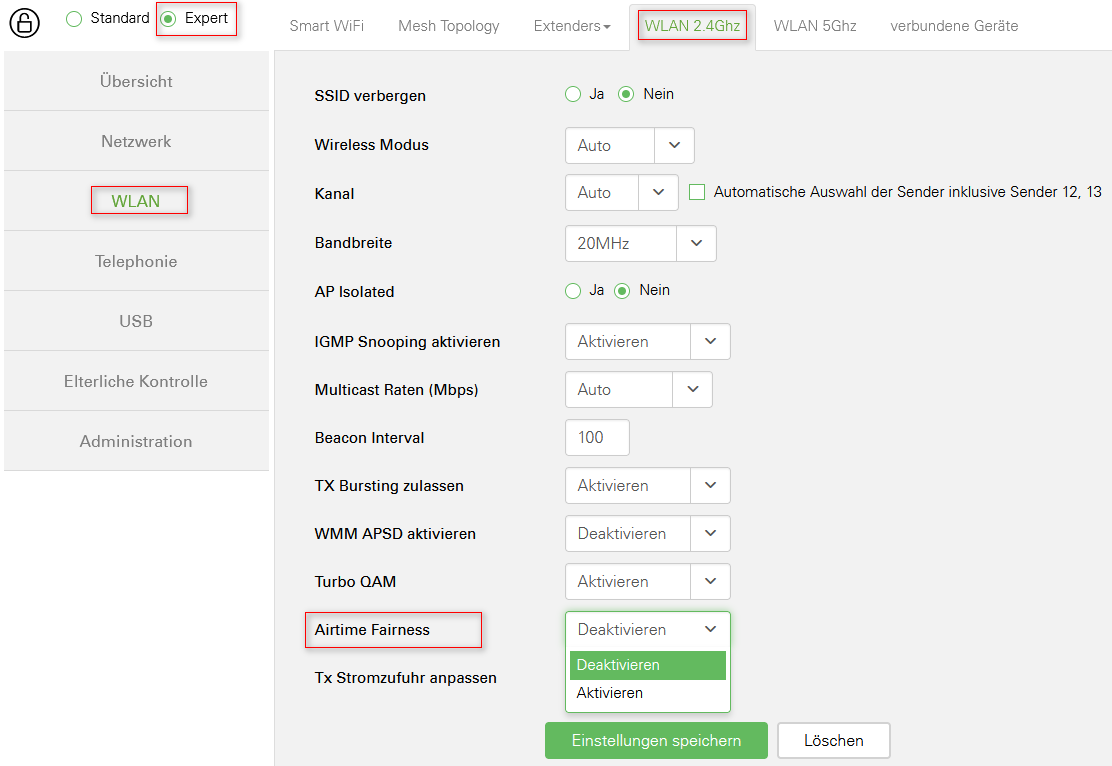Open the Turbo QAM dropdown
The width and height of the screenshot is (1112, 766).
pyautogui.click(x=647, y=581)
